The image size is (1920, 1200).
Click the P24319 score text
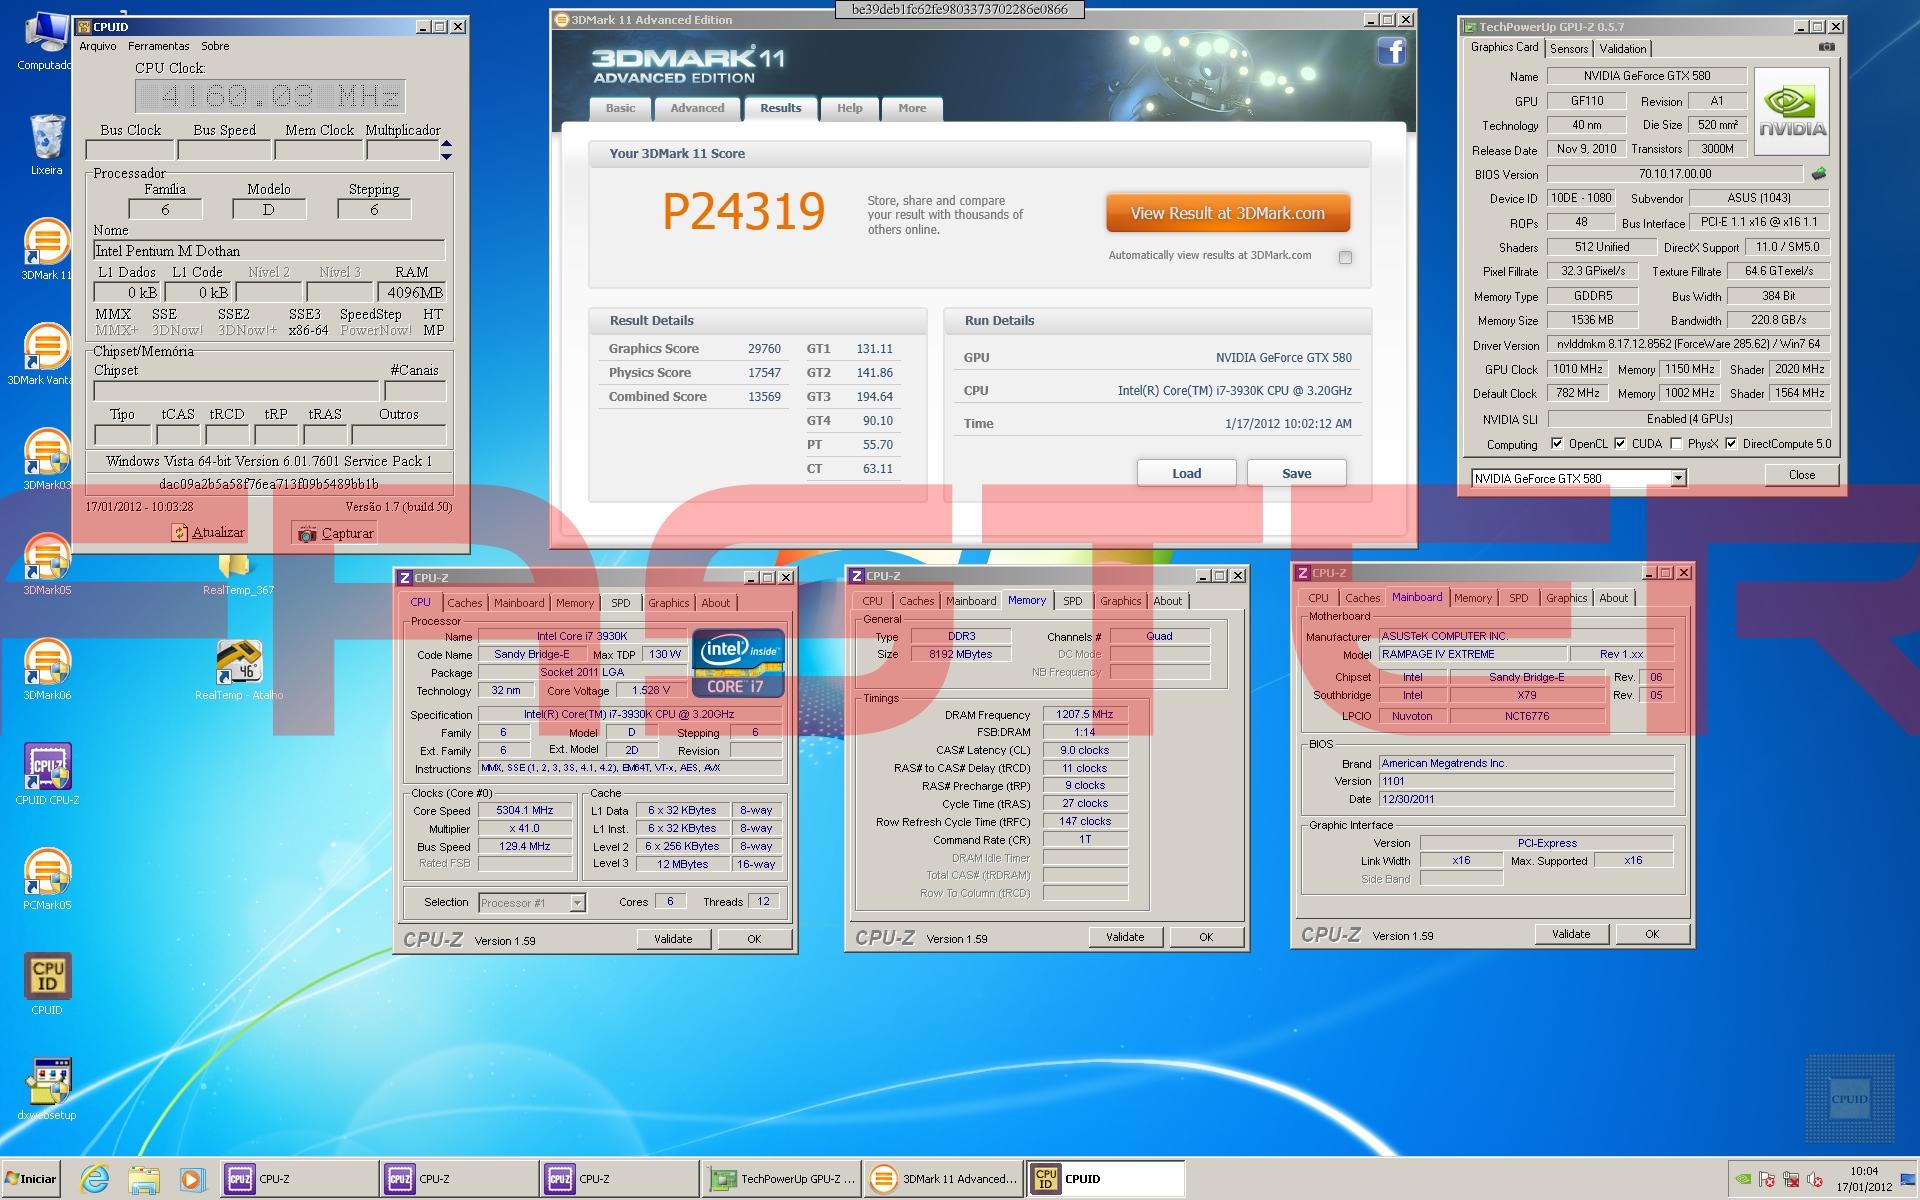pos(744,211)
